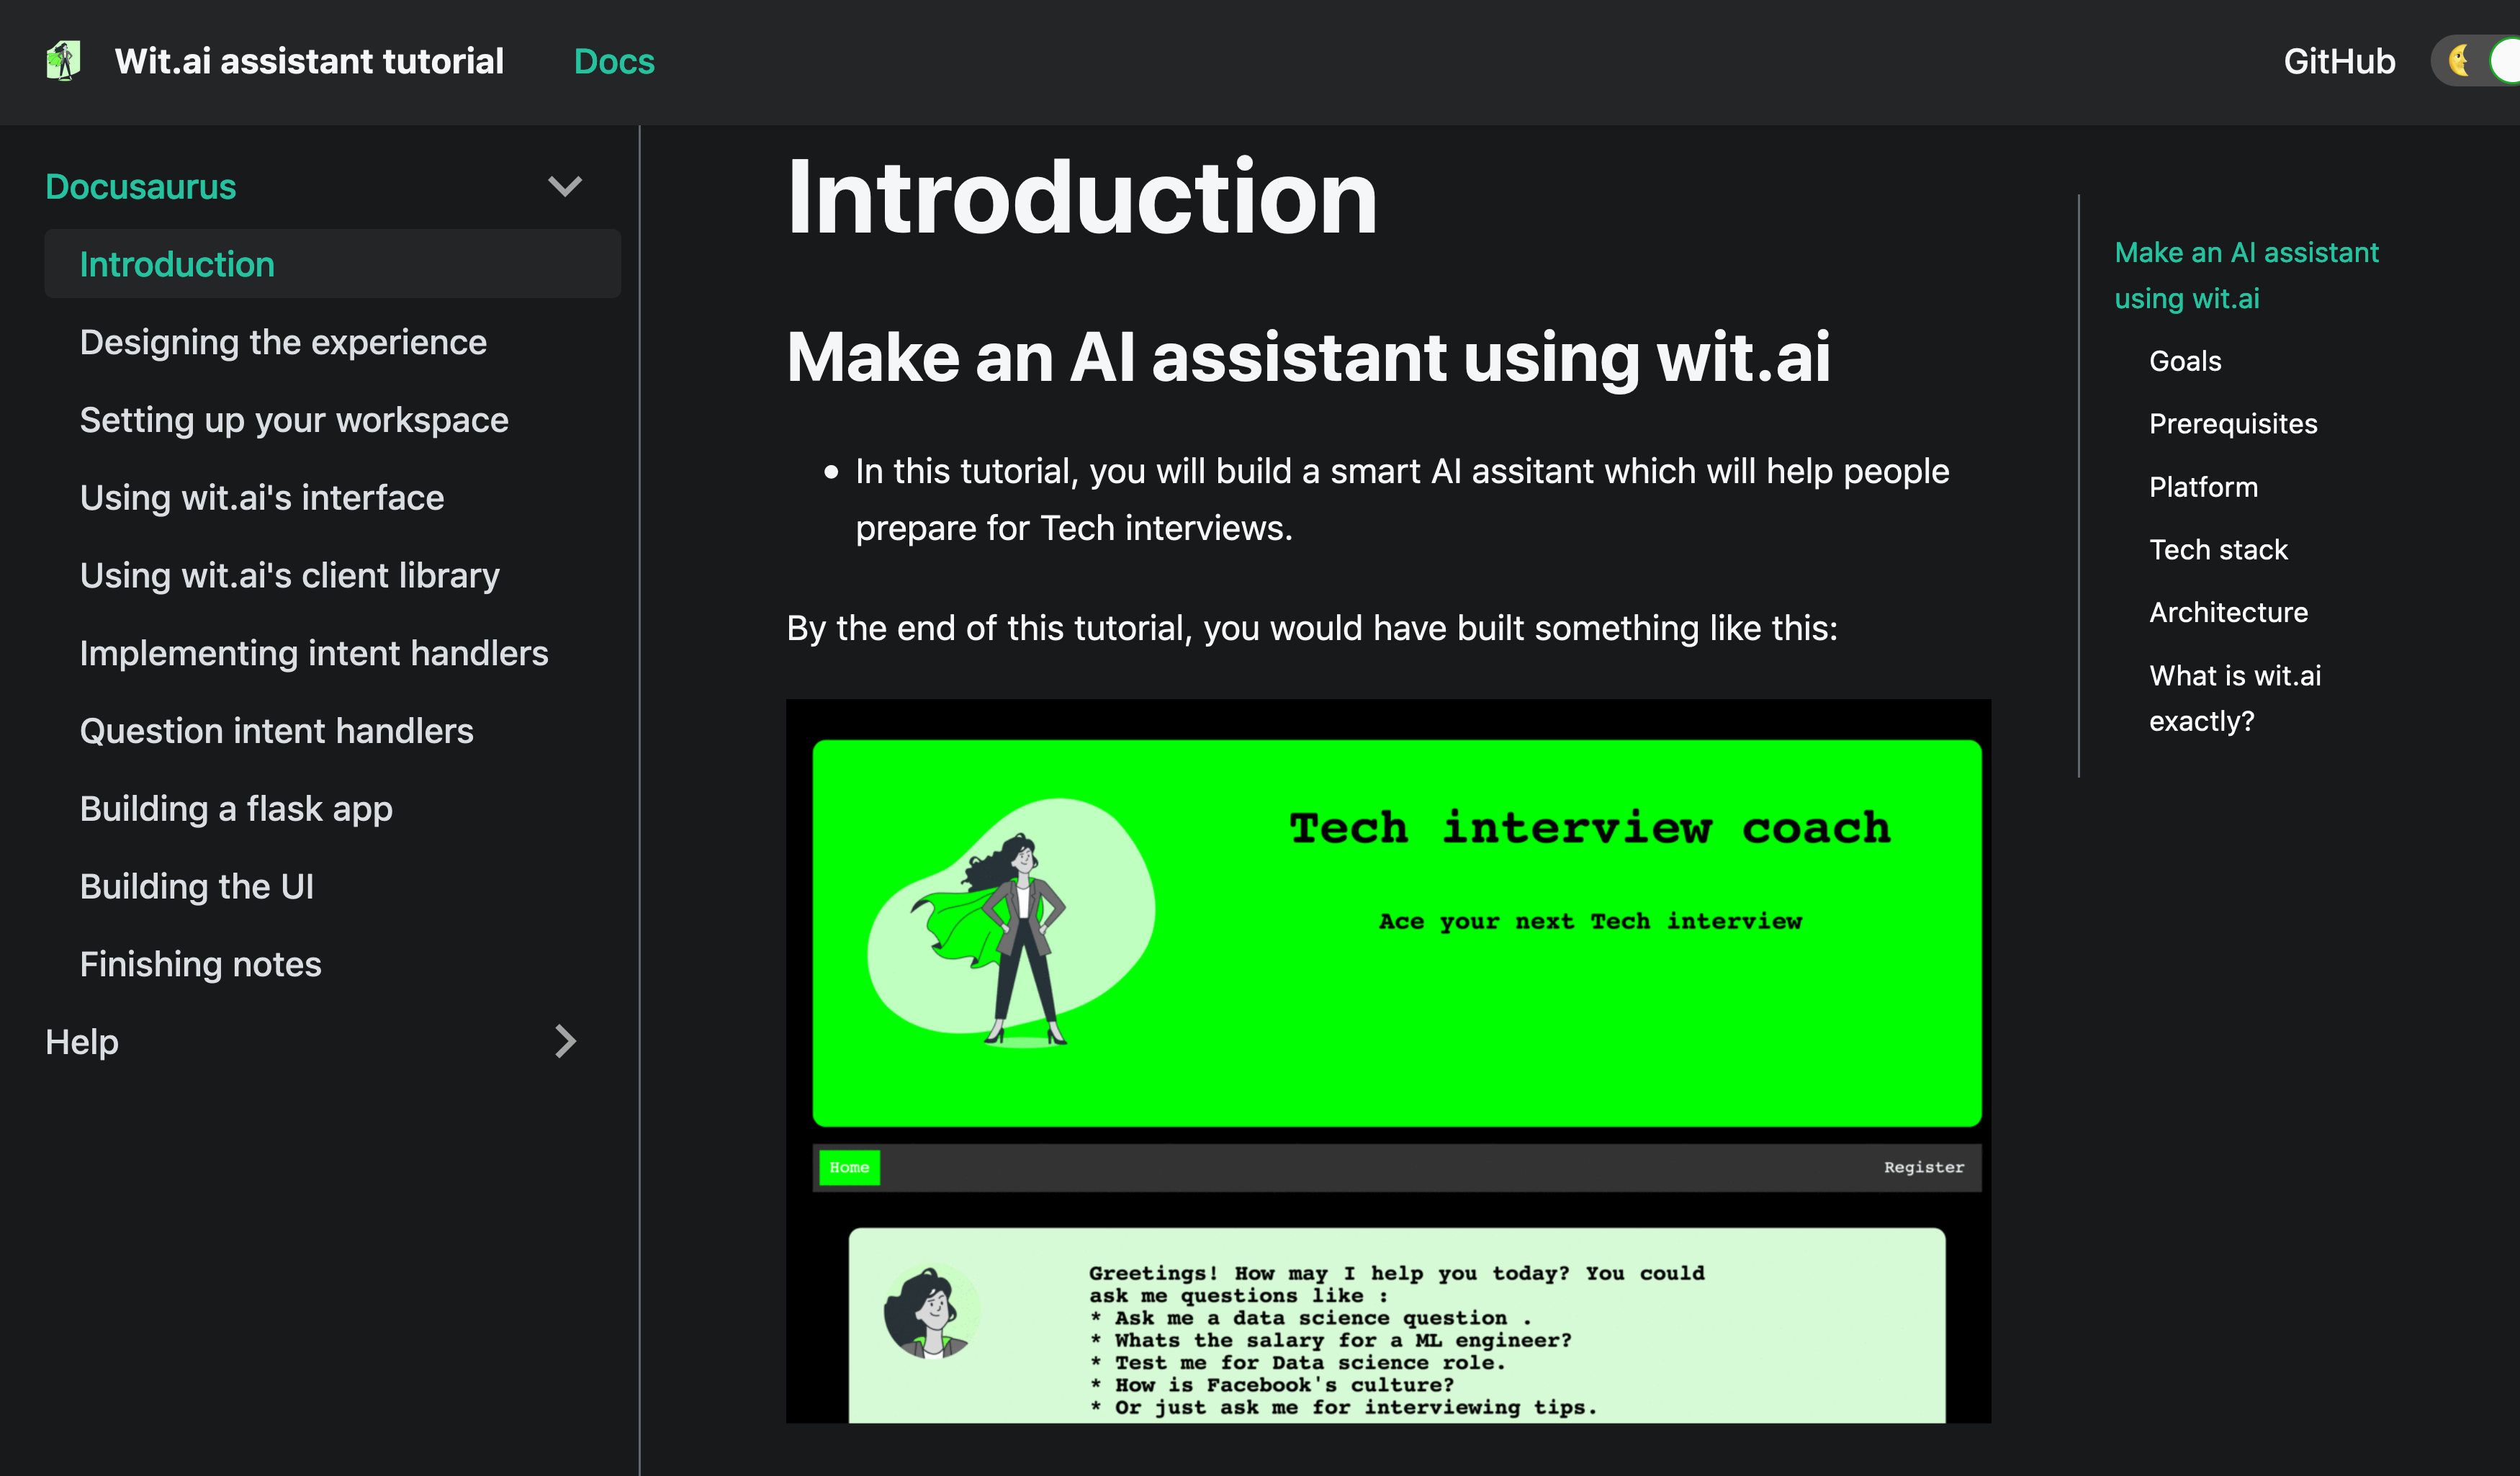This screenshot has width=2520, height=1476.
Task: Click the assistant avatar in chat bubble
Action: (930, 1311)
